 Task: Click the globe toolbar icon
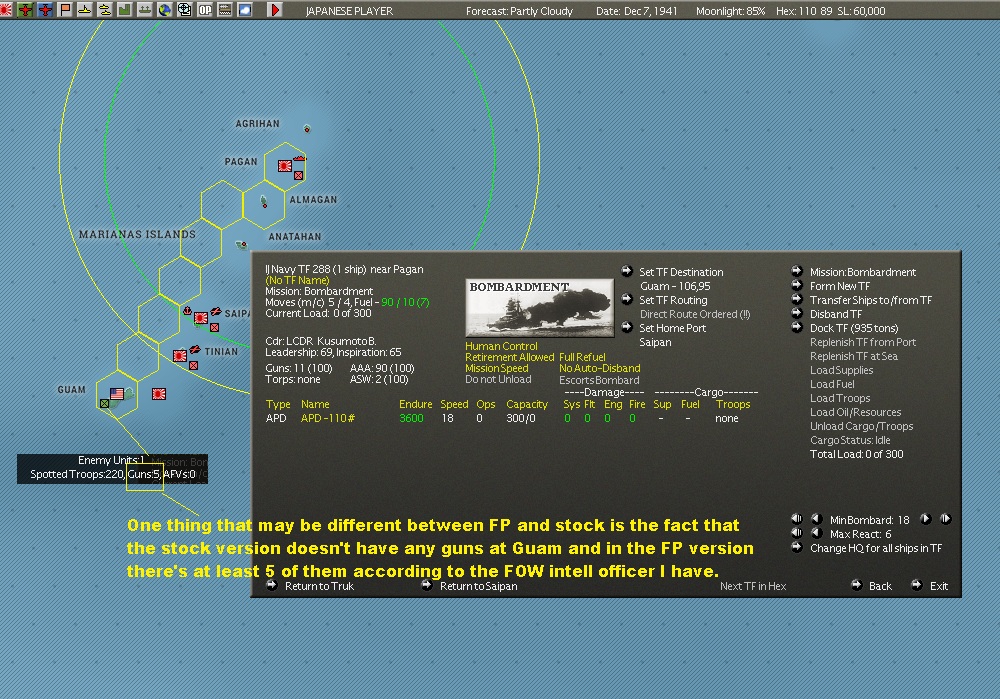point(165,10)
